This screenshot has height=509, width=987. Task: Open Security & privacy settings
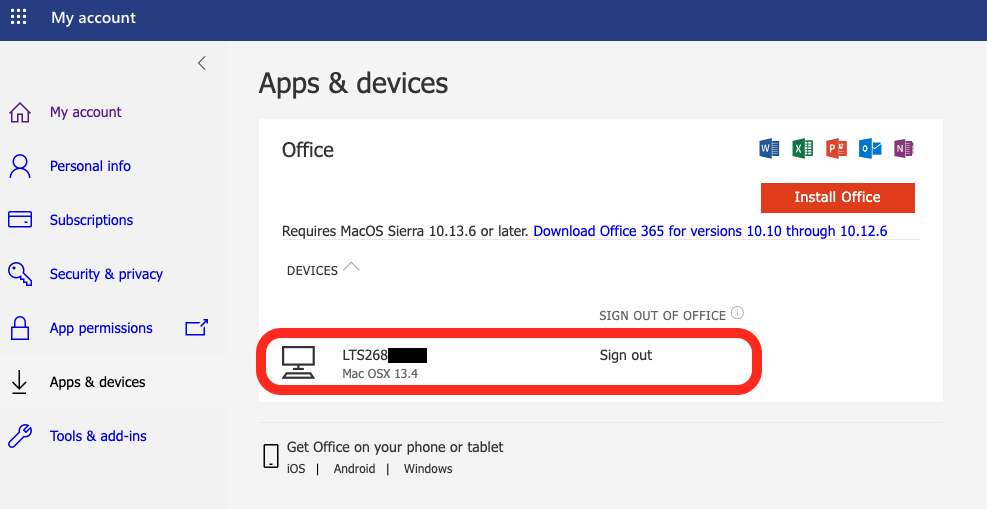106,274
